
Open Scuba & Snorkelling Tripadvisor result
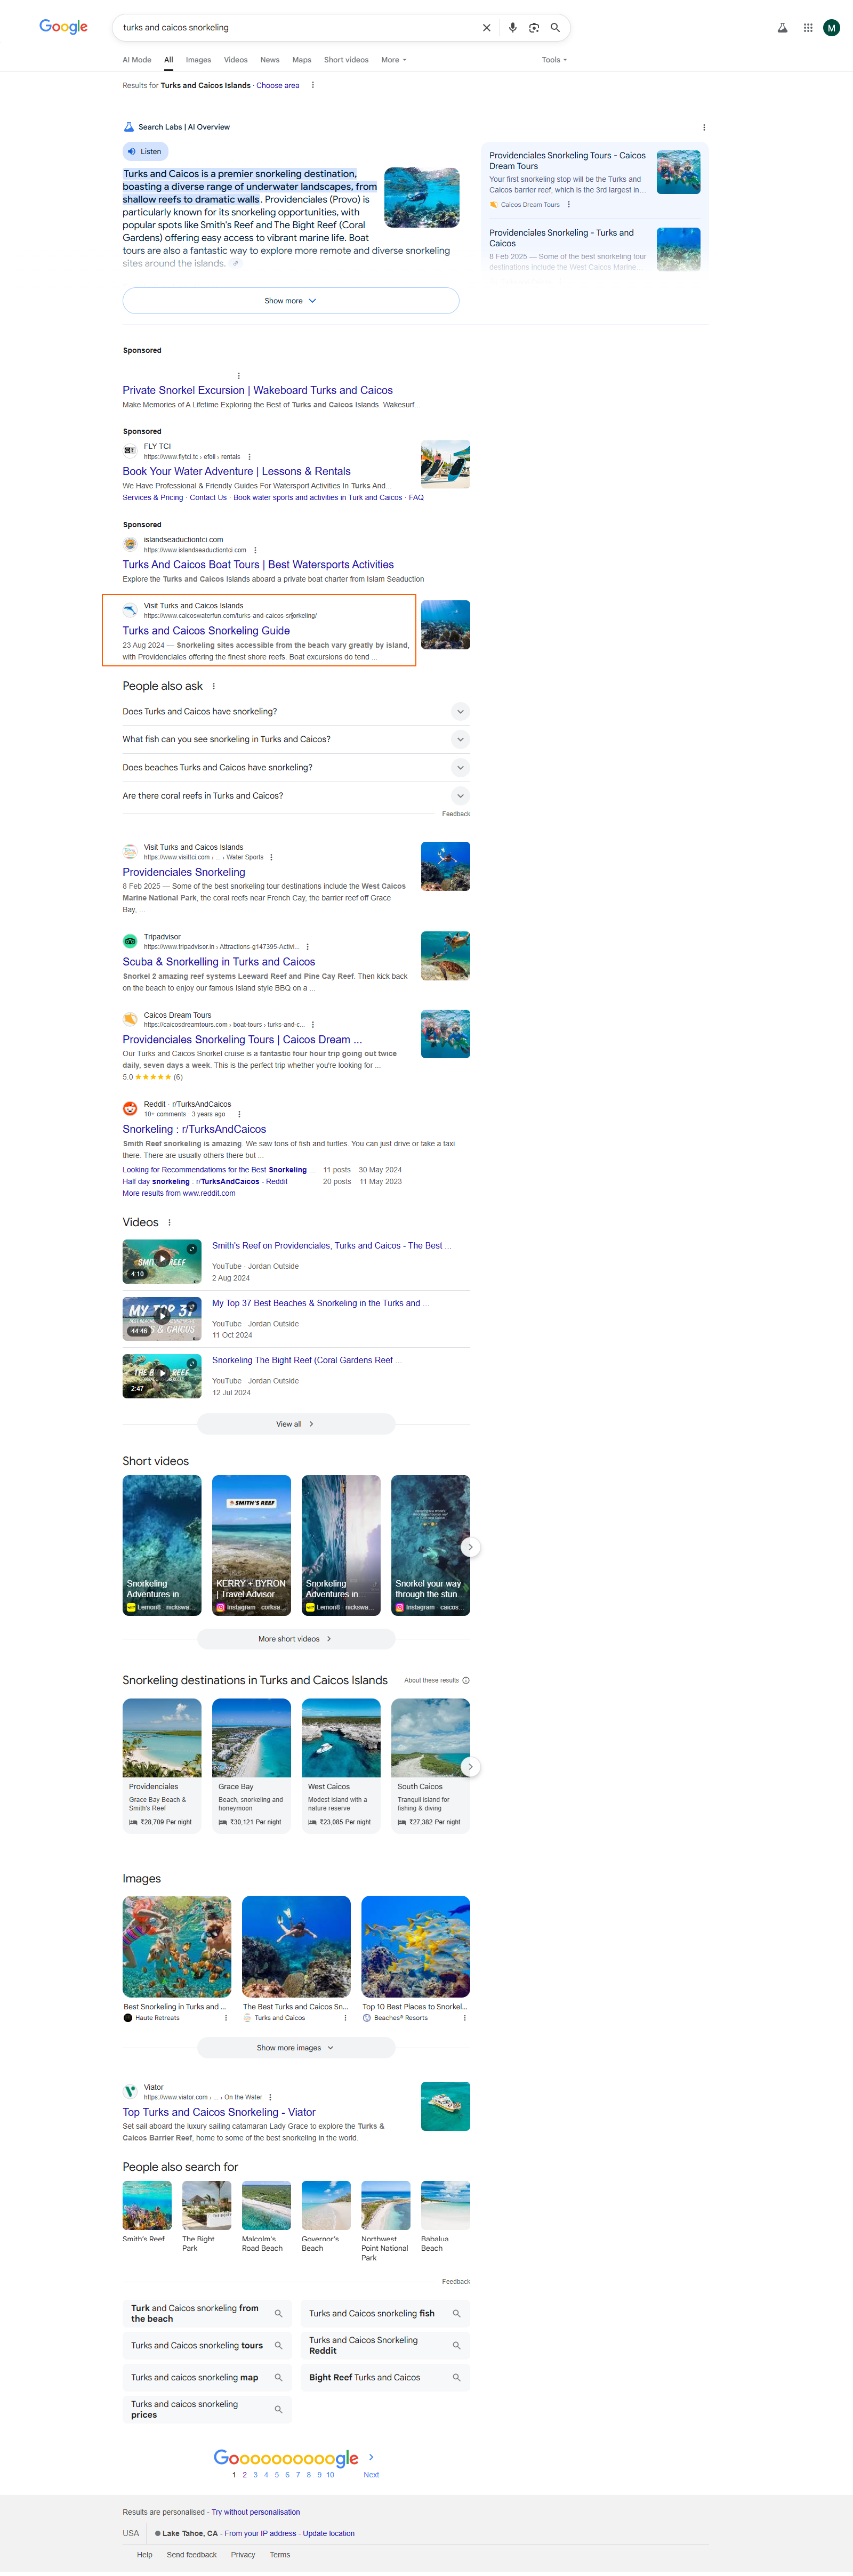pos(219,962)
